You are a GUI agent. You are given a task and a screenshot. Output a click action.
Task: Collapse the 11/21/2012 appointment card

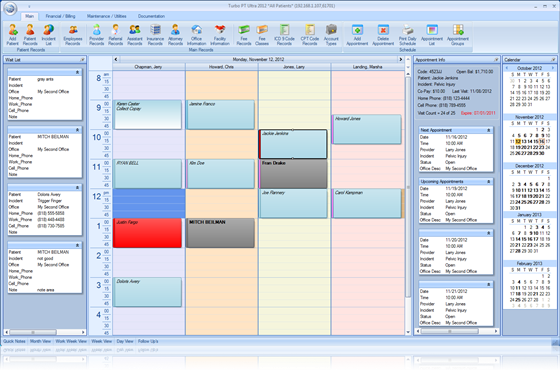(x=489, y=284)
